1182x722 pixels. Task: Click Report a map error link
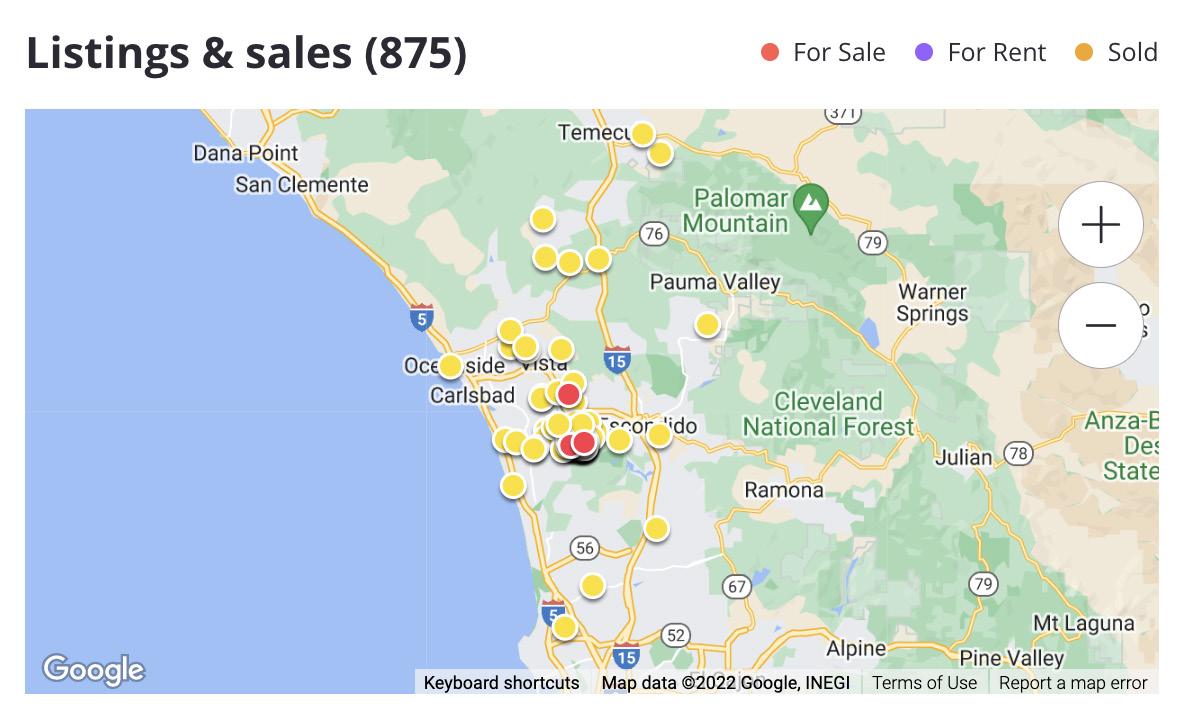pyautogui.click(x=1073, y=683)
